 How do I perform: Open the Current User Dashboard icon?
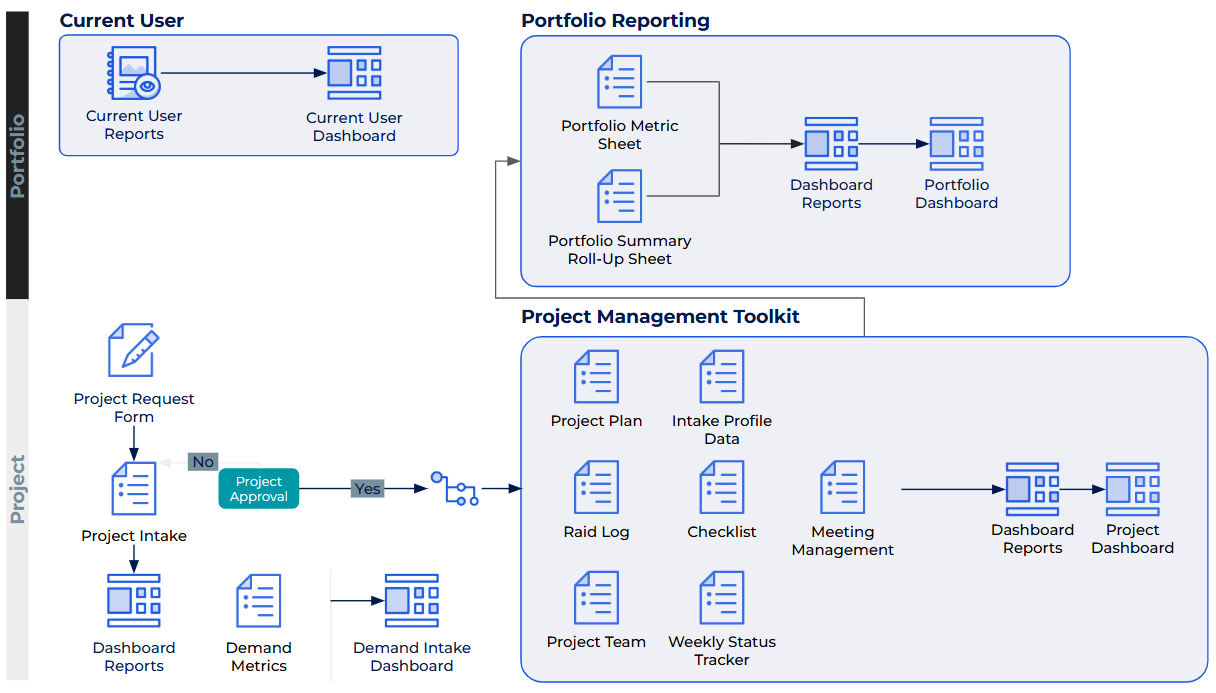tap(354, 71)
